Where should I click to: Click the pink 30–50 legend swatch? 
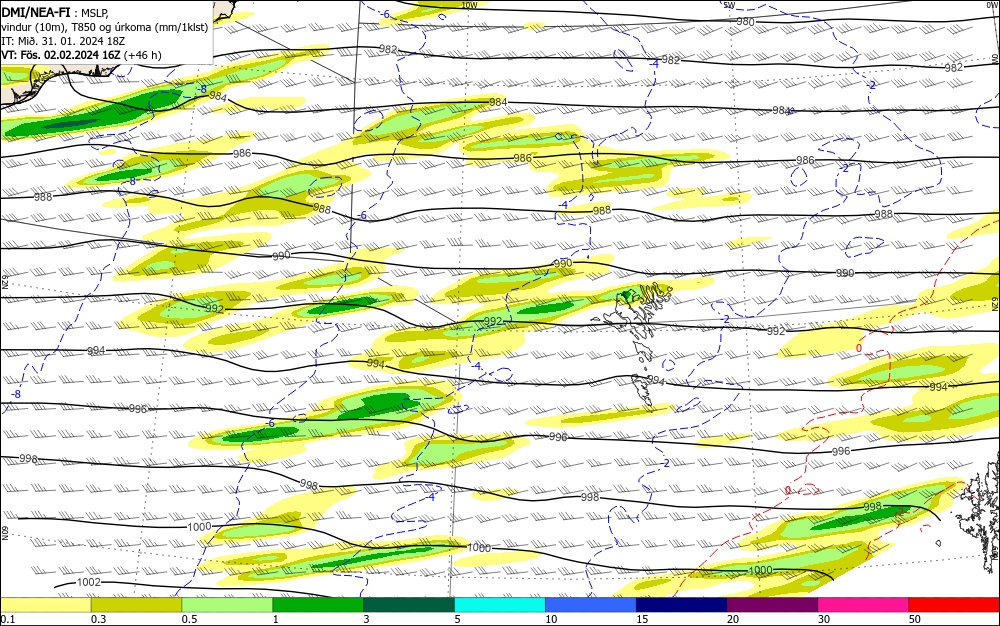[863, 605]
